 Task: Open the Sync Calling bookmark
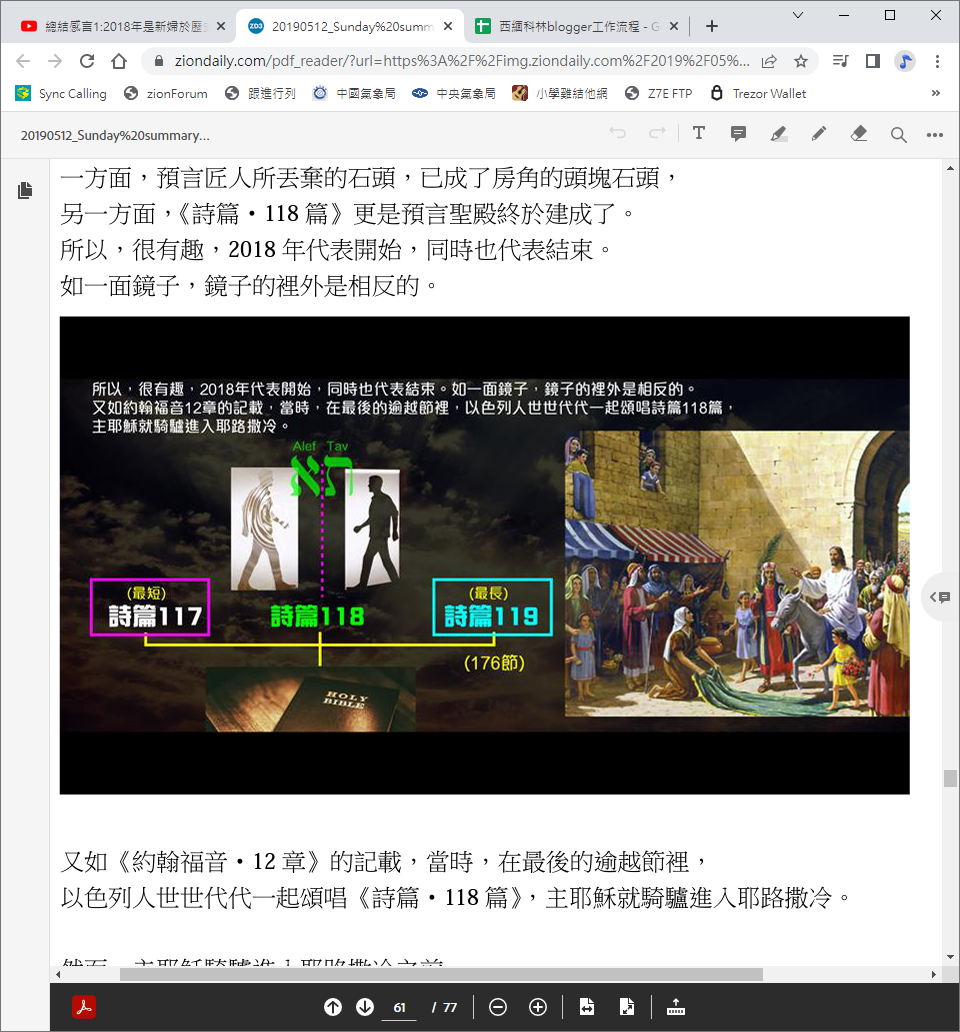61,93
